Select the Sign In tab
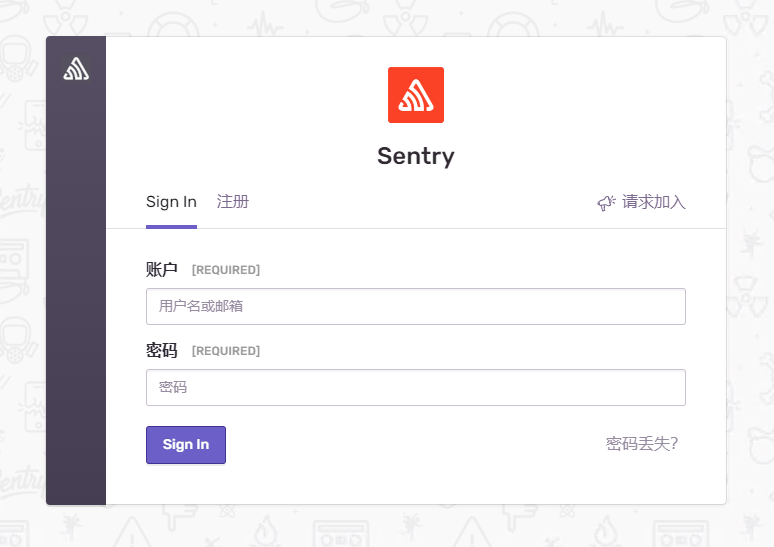 point(171,202)
